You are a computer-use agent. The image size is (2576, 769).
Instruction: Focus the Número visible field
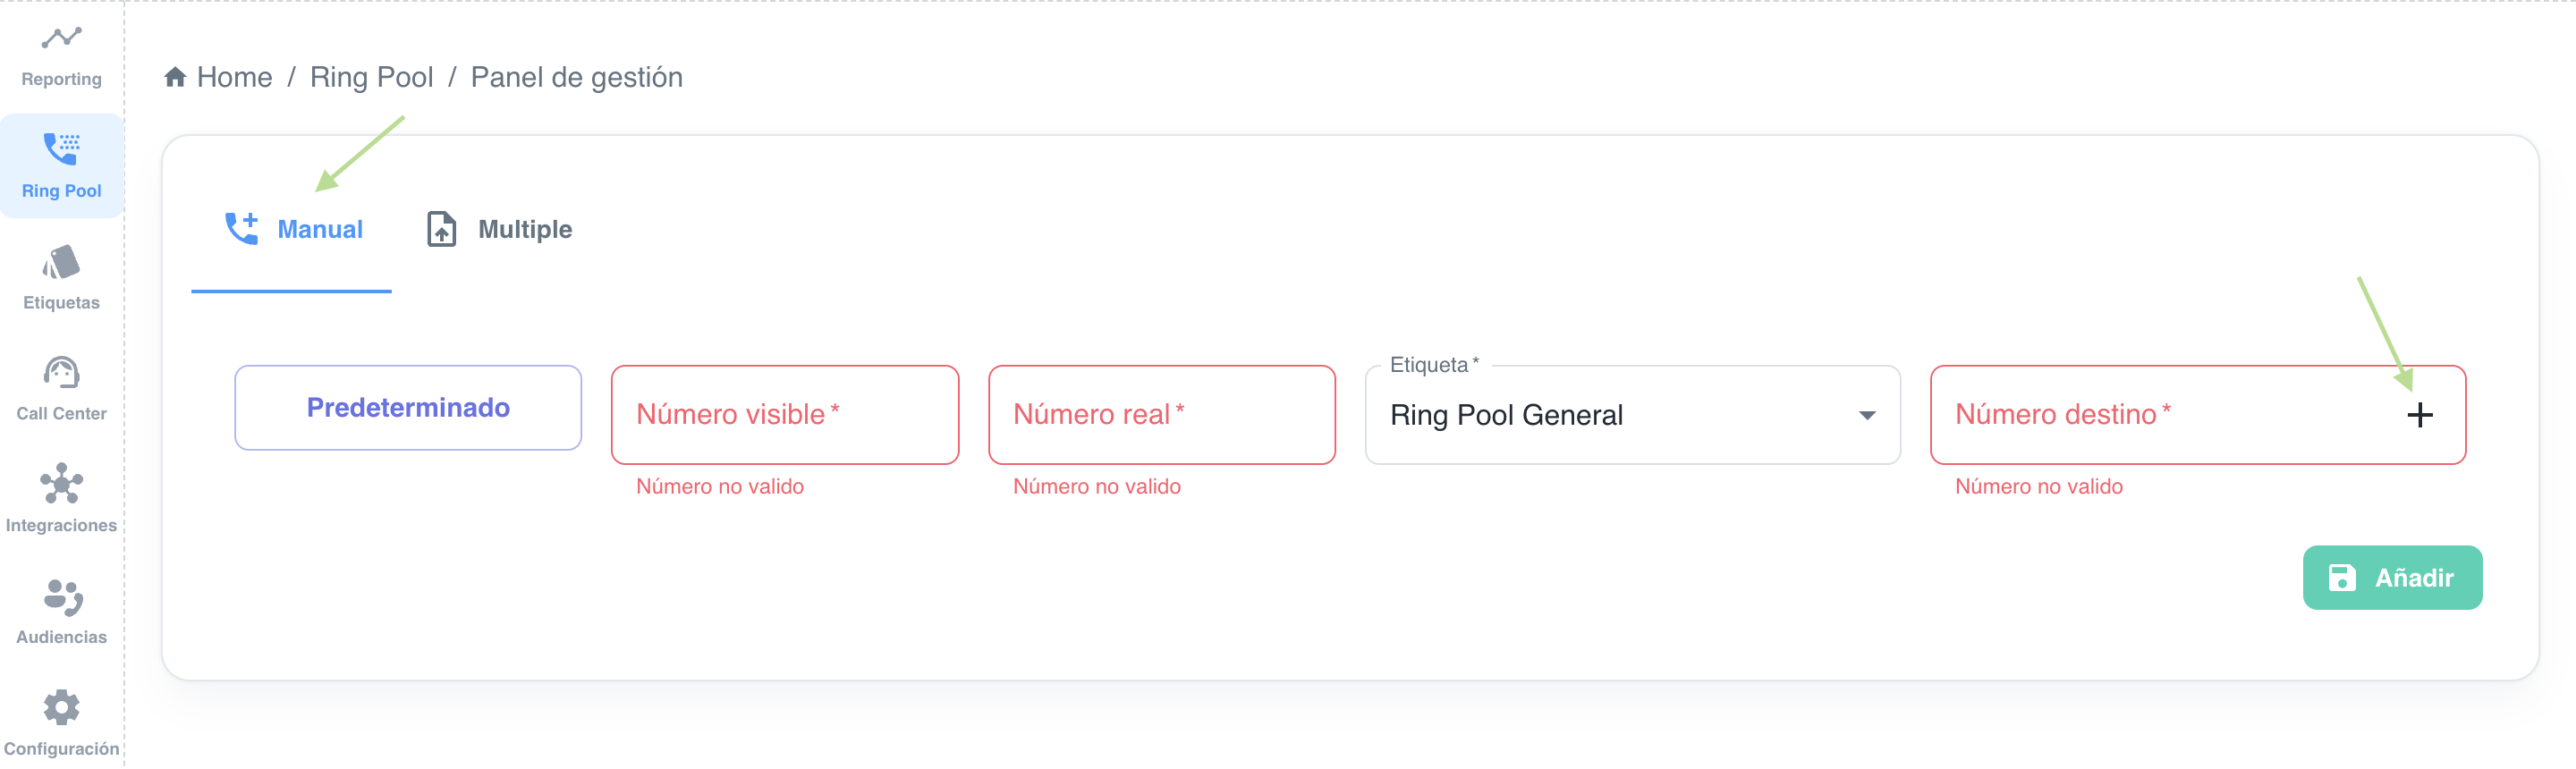click(785, 415)
